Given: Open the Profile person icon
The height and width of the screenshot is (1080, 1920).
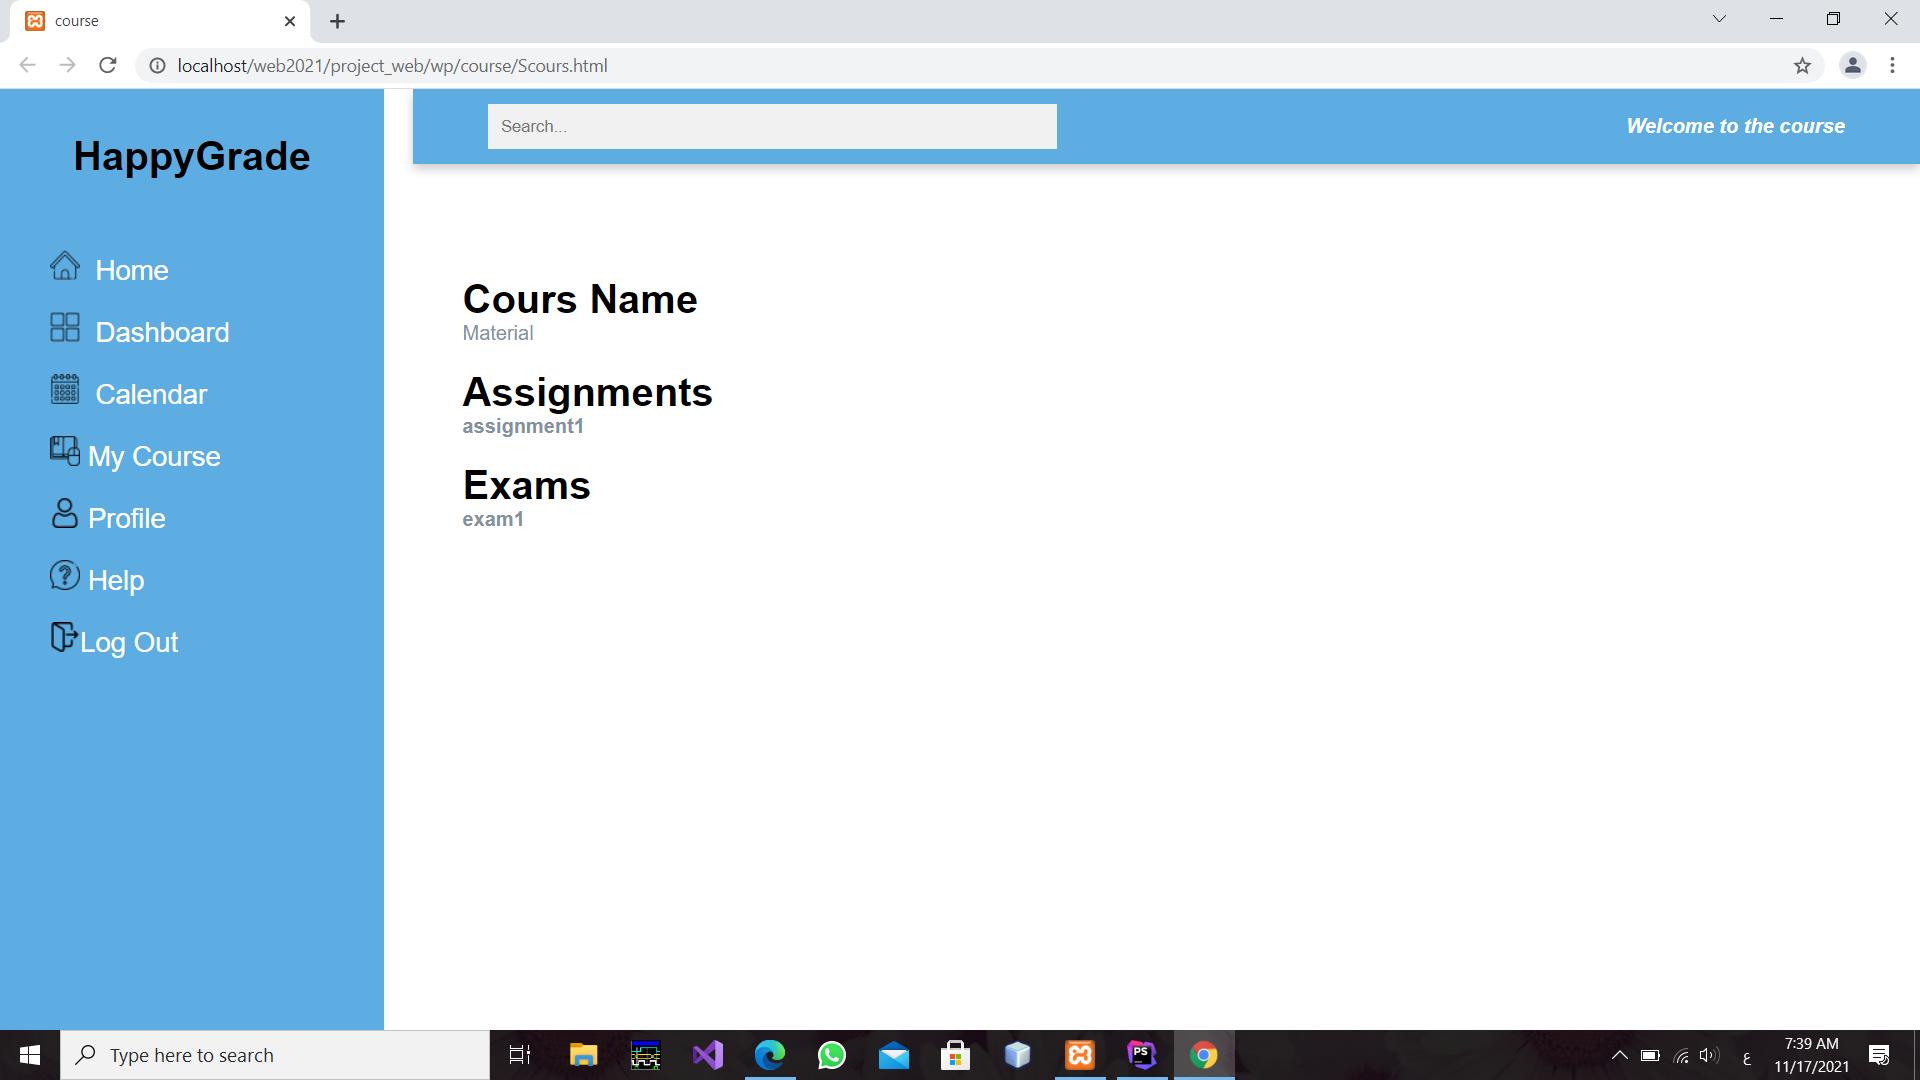Looking at the screenshot, I should (x=64, y=513).
